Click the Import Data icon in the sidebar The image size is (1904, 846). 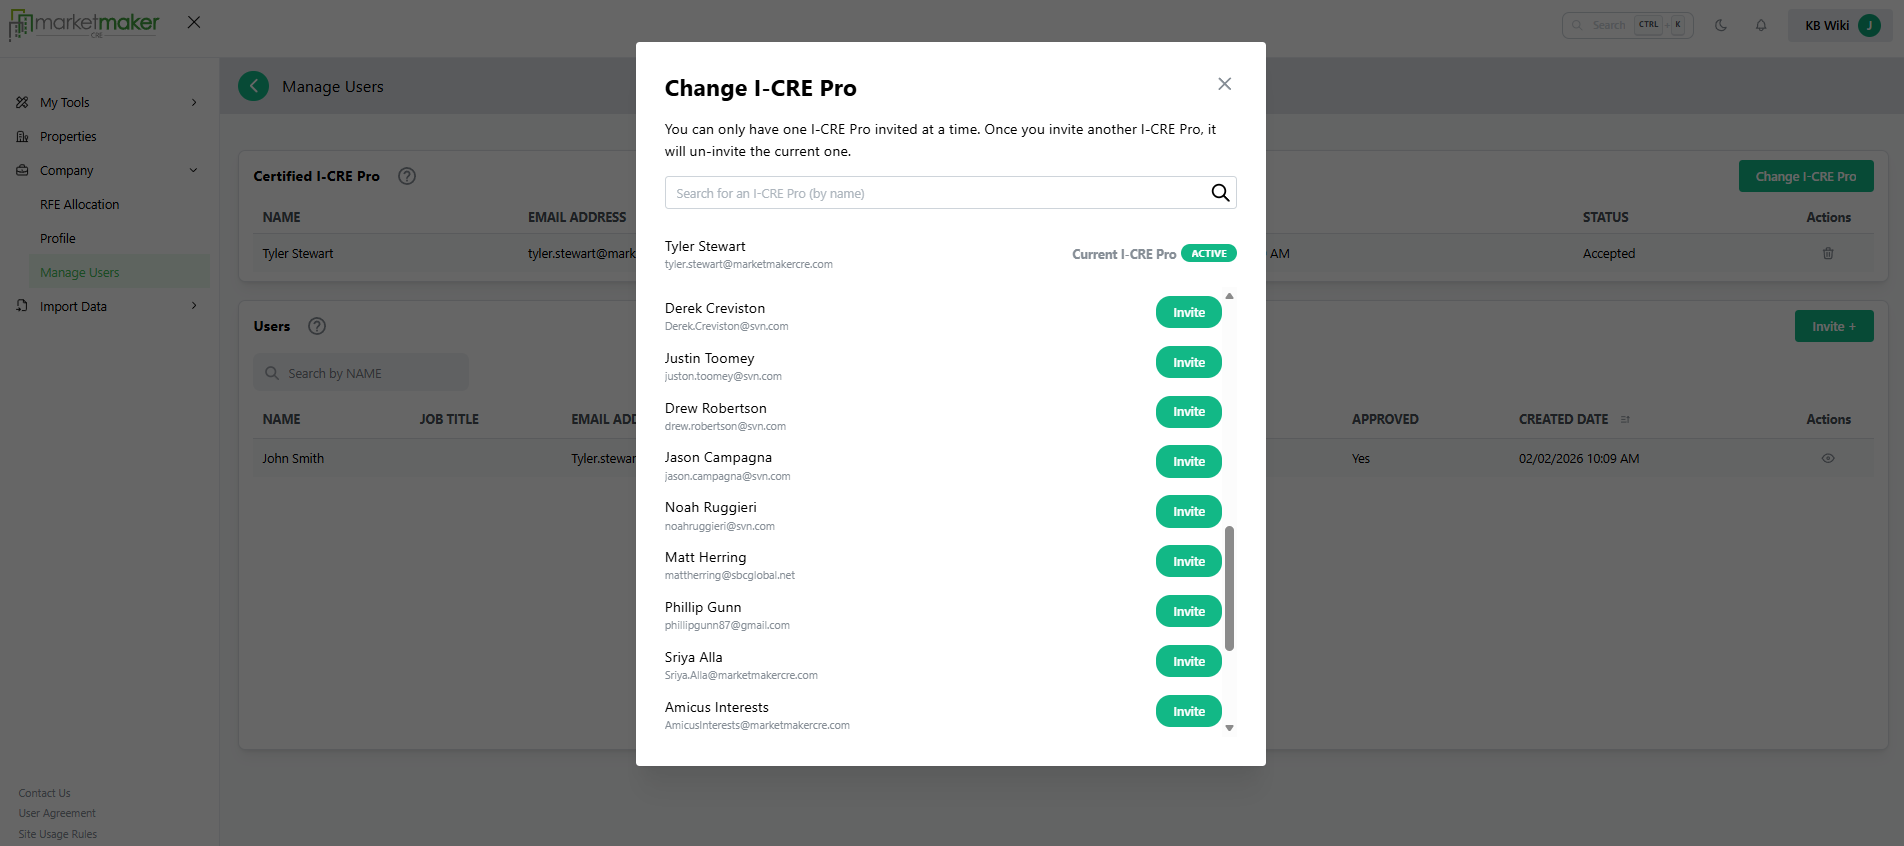pyautogui.click(x=20, y=306)
